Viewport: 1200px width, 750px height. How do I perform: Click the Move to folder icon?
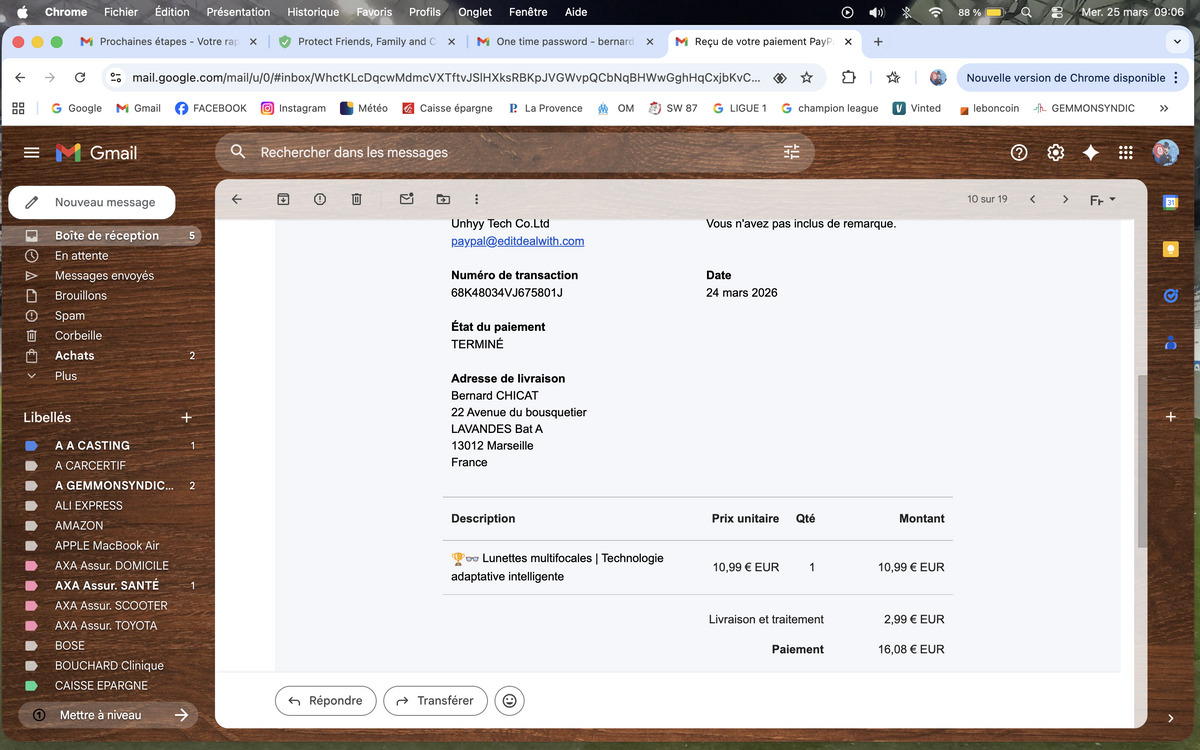point(443,199)
